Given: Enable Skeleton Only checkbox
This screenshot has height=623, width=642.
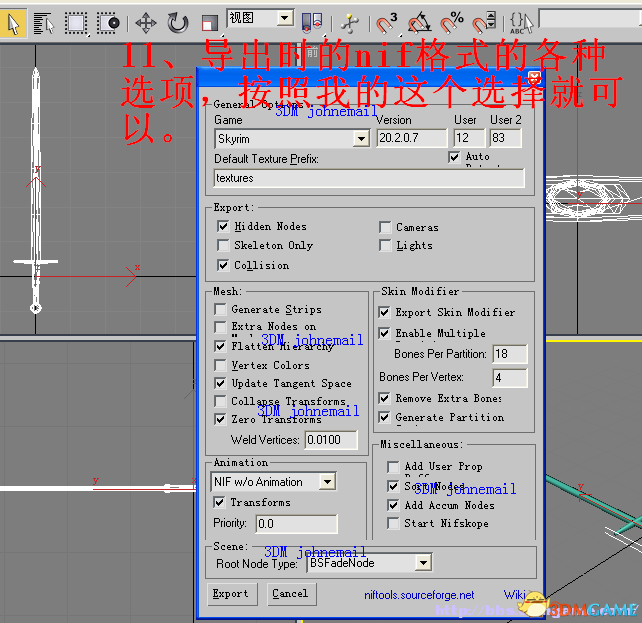Looking at the screenshot, I should 223,245.
